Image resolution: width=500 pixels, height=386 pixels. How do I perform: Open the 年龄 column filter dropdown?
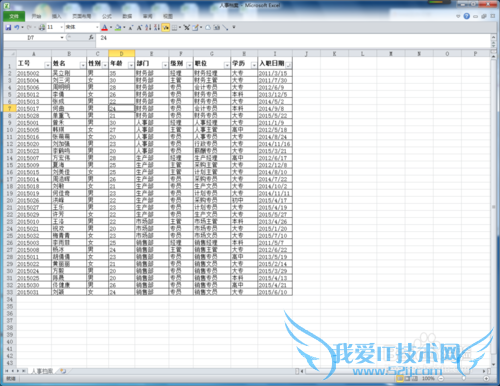click(x=131, y=65)
